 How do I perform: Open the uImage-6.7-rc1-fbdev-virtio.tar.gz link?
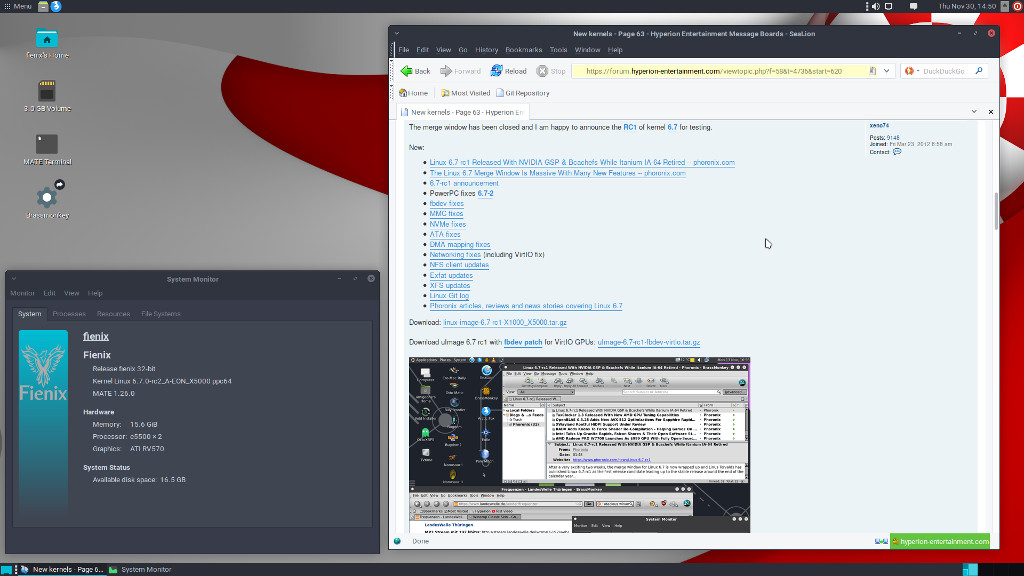click(648, 342)
